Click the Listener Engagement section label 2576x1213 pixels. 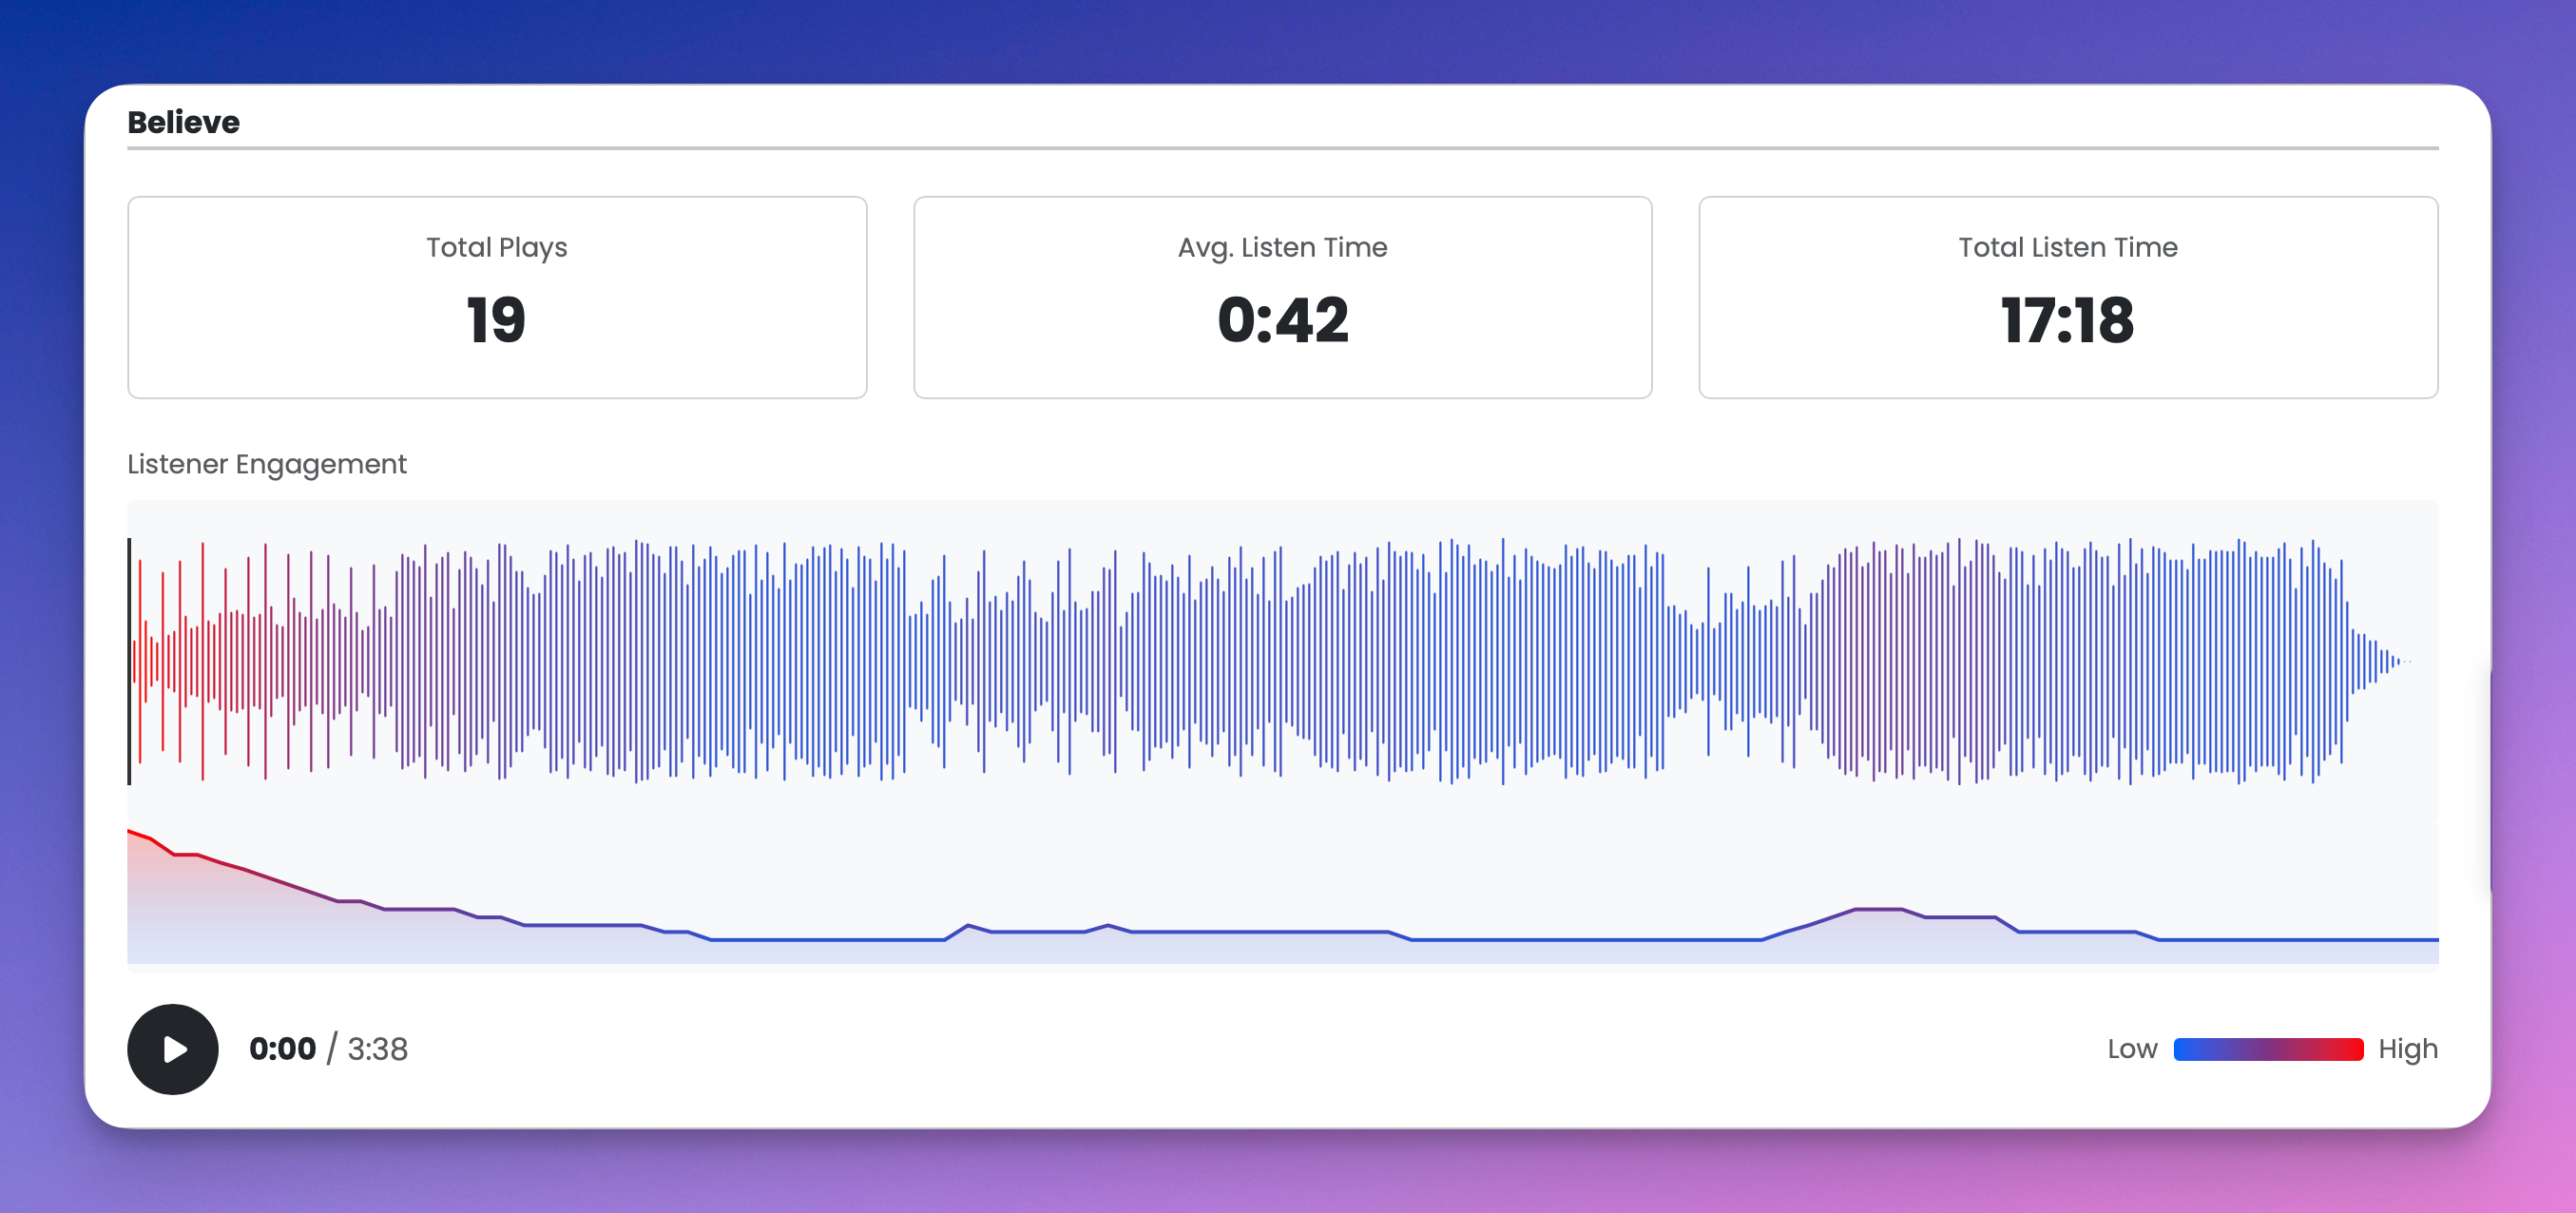(266, 464)
